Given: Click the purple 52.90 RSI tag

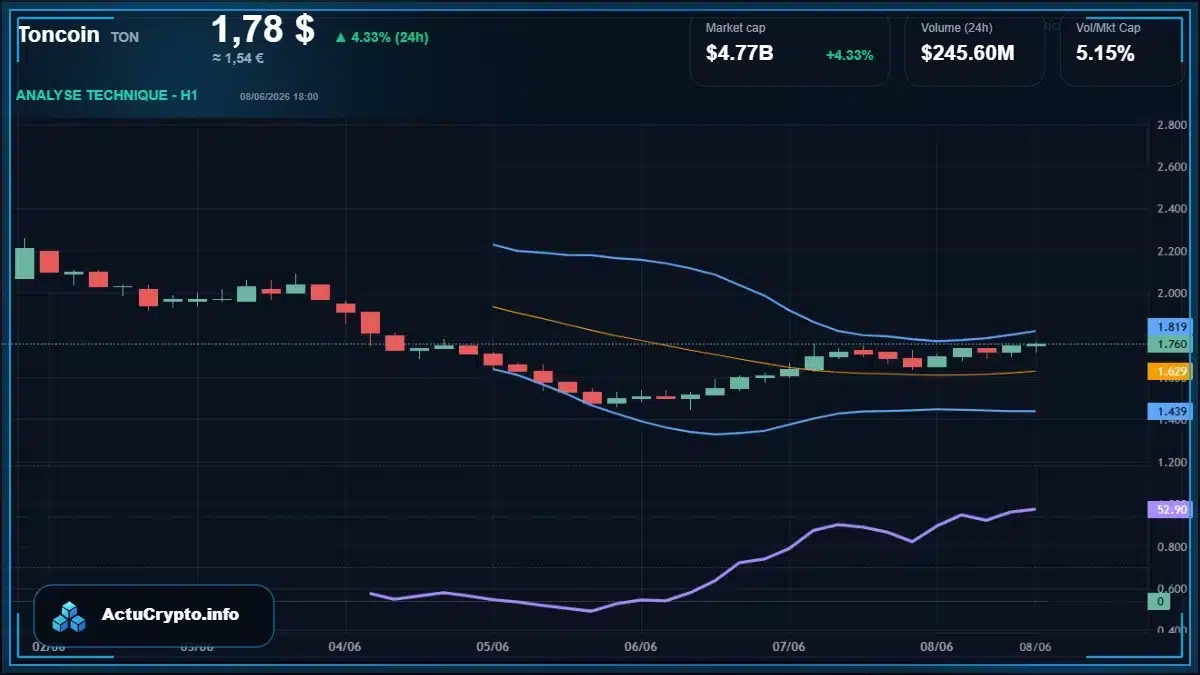Looking at the screenshot, I should [x=1169, y=510].
